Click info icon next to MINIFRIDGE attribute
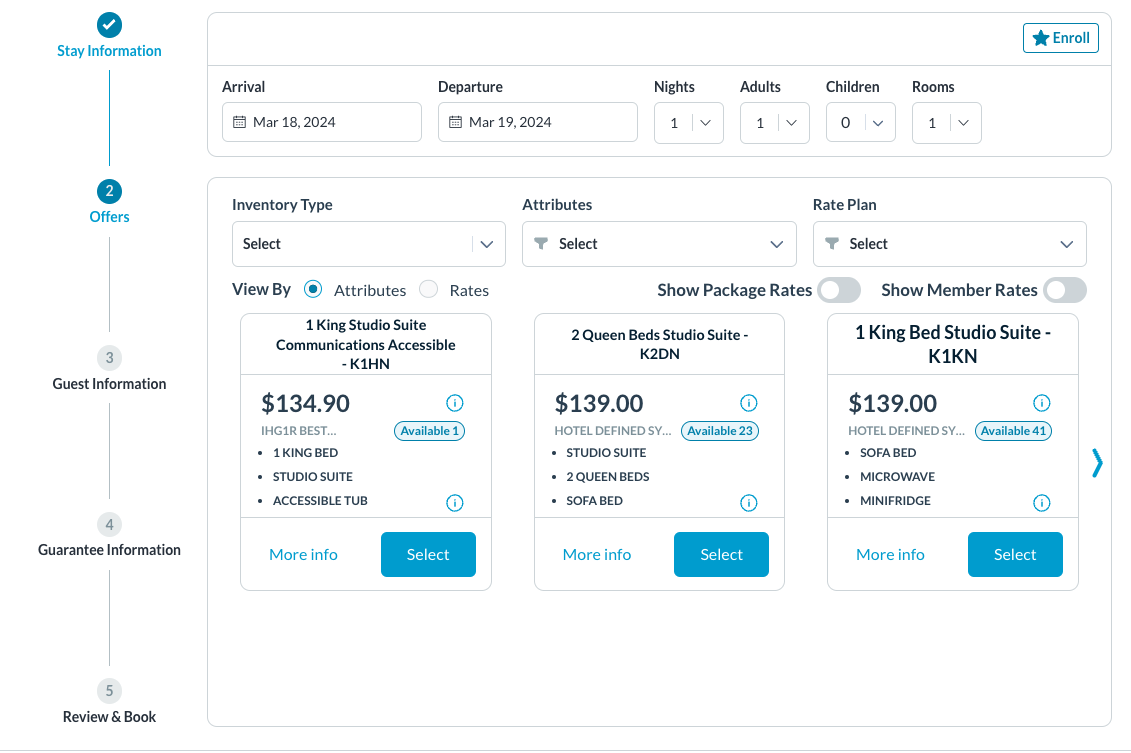The width and height of the screenshot is (1131, 753). (x=1041, y=503)
